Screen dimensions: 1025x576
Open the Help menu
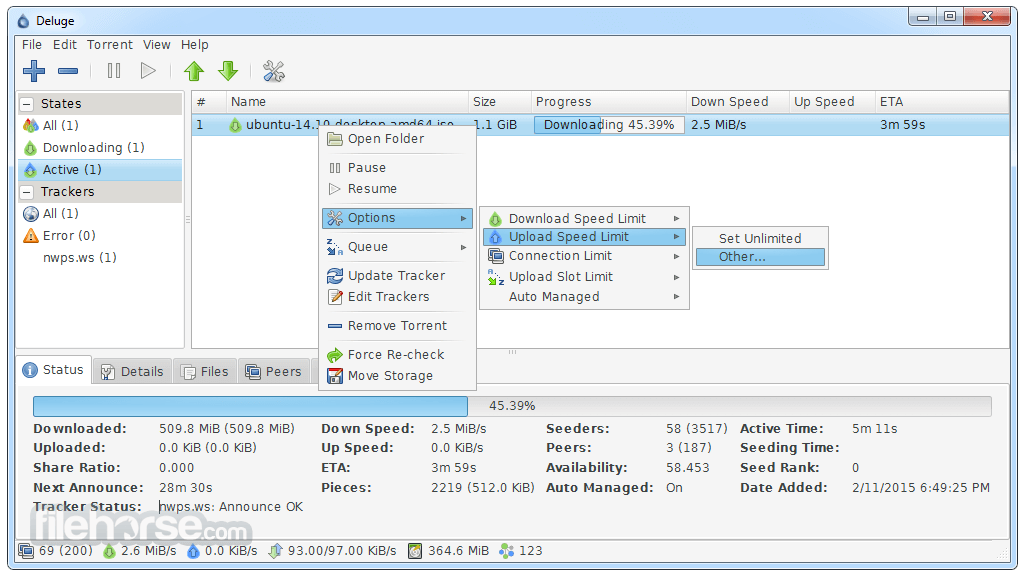pos(195,44)
